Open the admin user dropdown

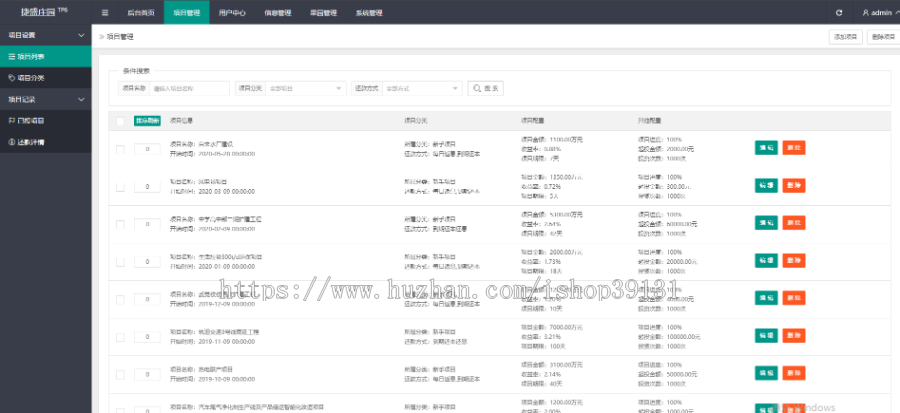[x=880, y=13]
